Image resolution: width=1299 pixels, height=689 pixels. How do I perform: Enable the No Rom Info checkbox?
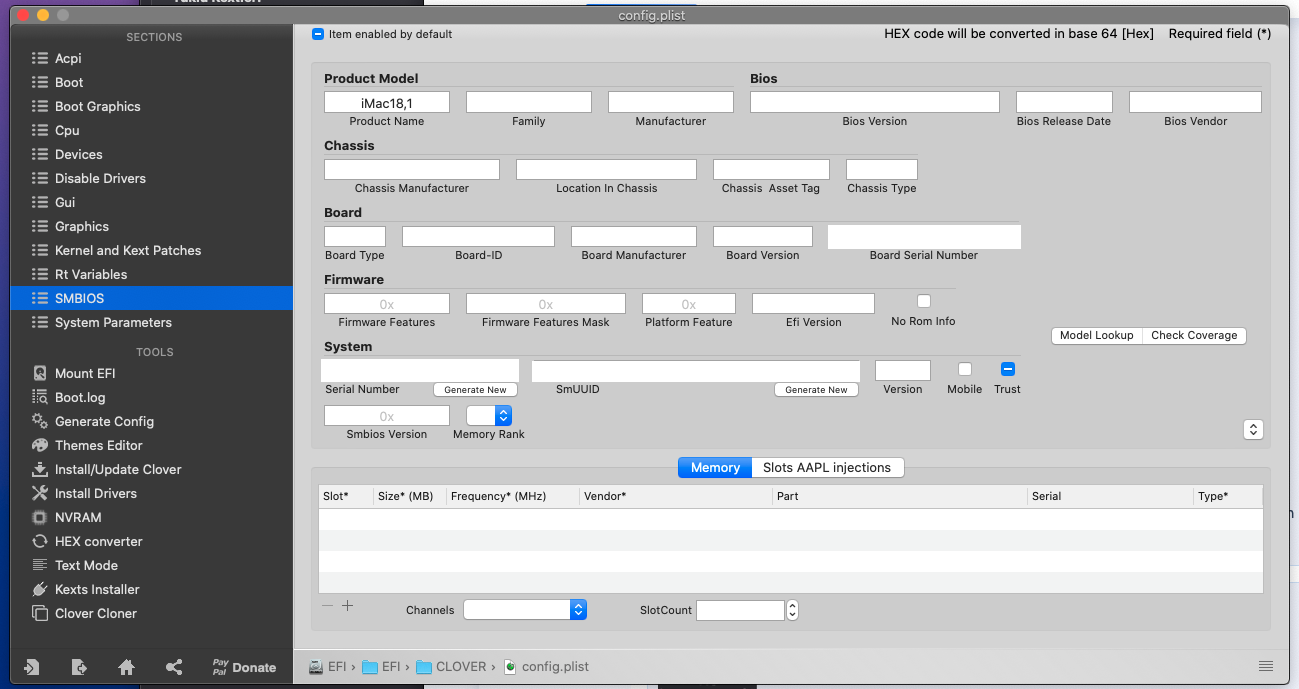(x=924, y=301)
